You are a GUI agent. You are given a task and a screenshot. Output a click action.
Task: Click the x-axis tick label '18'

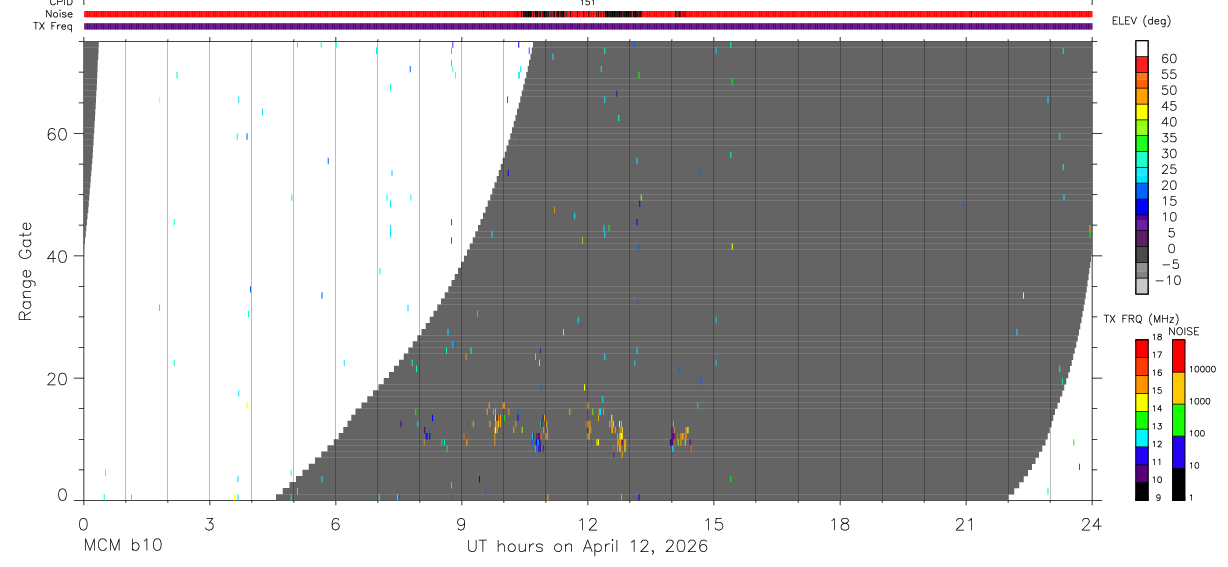tap(839, 524)
